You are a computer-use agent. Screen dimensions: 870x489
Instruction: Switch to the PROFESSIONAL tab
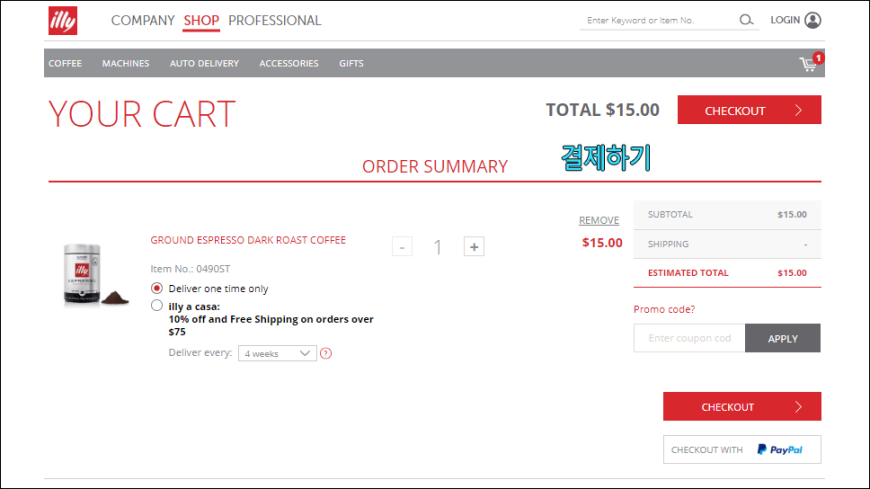click(275, 21)
